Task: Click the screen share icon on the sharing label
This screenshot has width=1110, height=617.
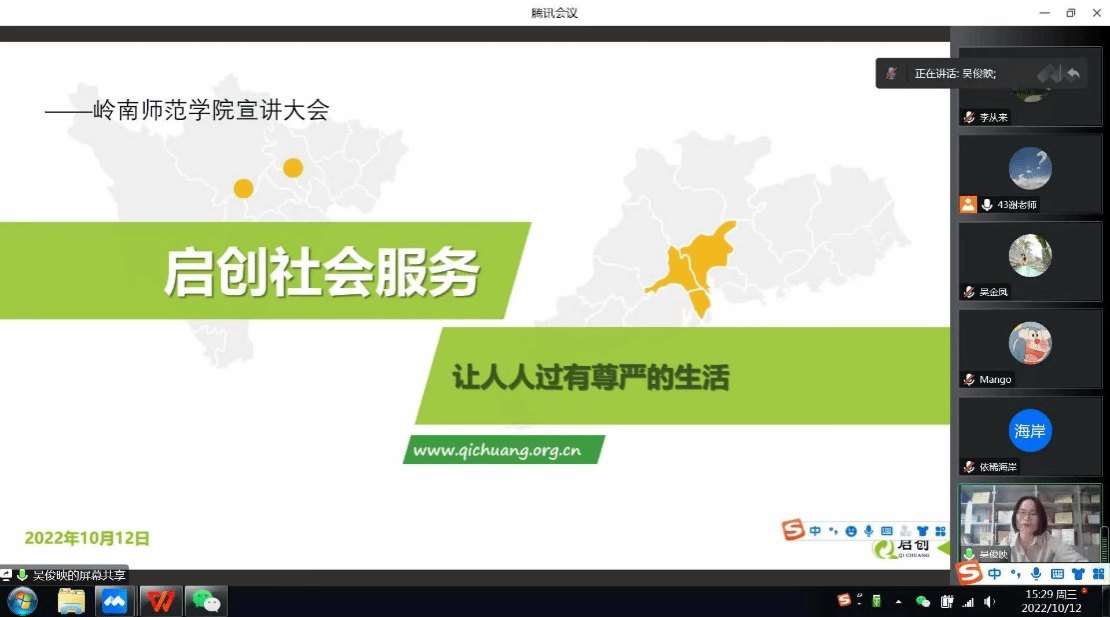Action: coord(7,575)
